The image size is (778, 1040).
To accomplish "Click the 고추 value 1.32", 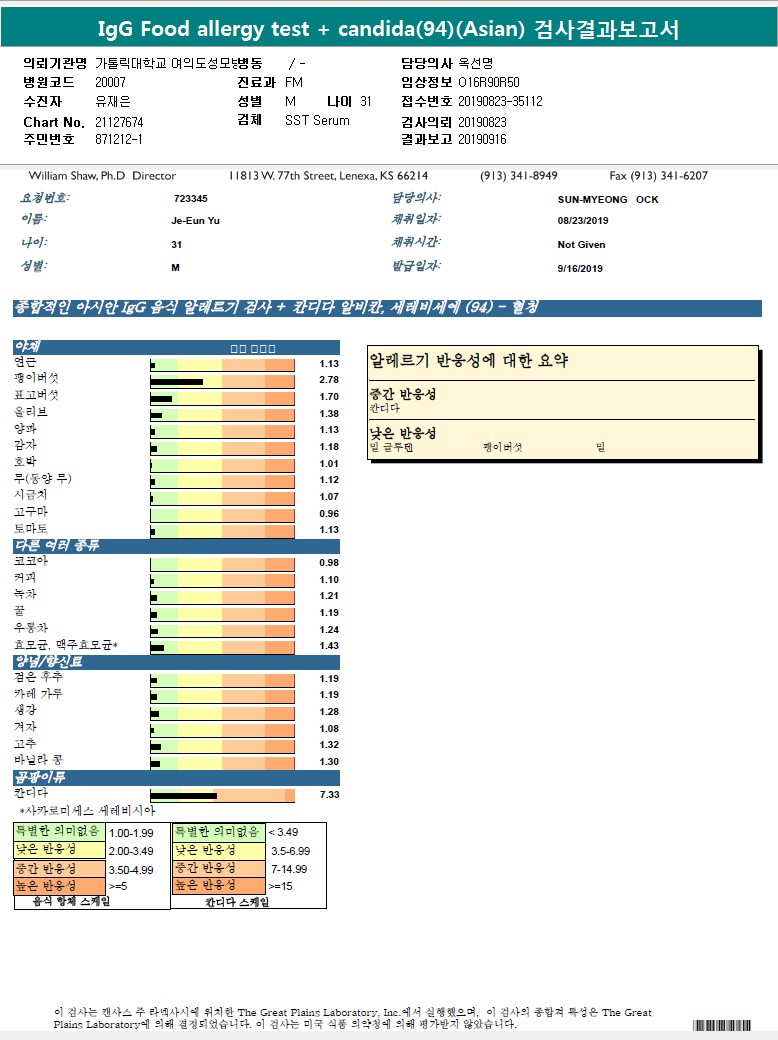I will pos(329,745).
